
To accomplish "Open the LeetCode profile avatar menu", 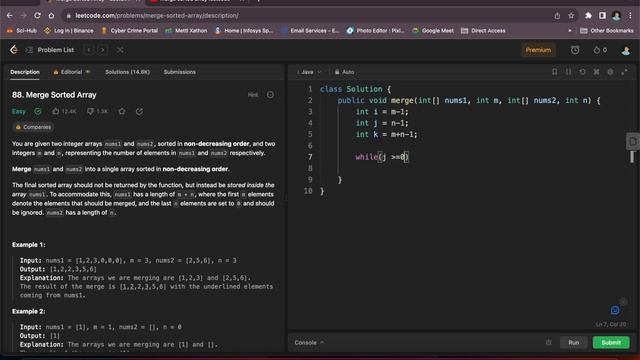I will (625, 50).
